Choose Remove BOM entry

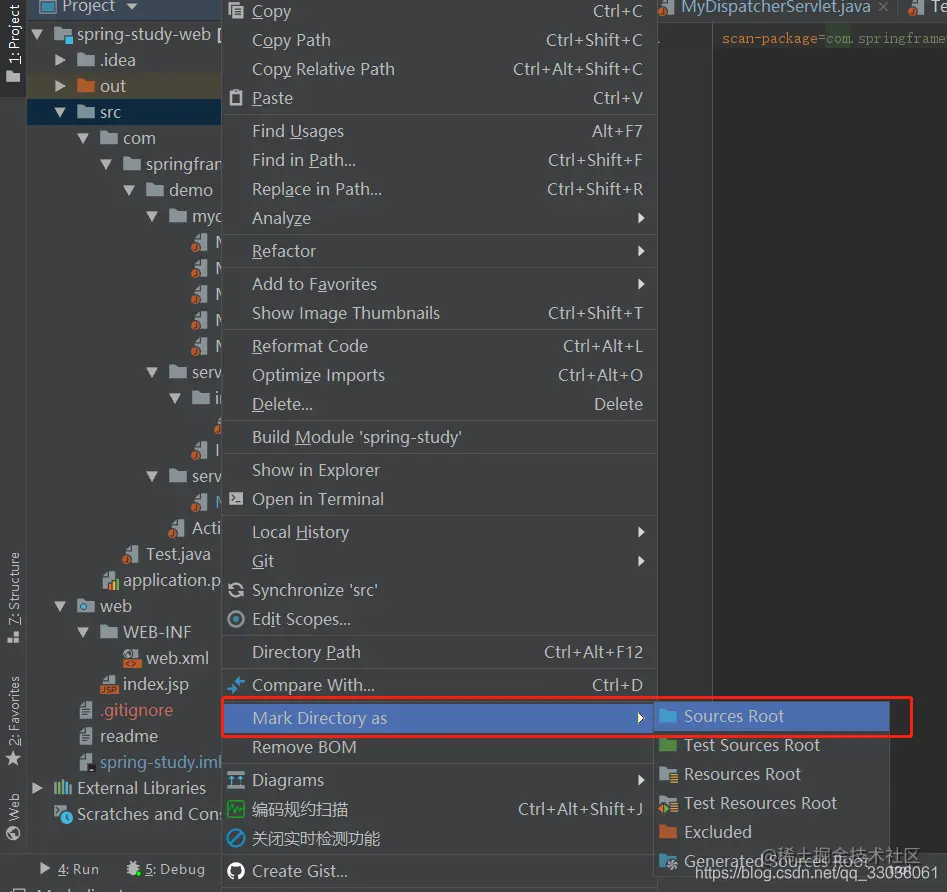pos(439,747)
